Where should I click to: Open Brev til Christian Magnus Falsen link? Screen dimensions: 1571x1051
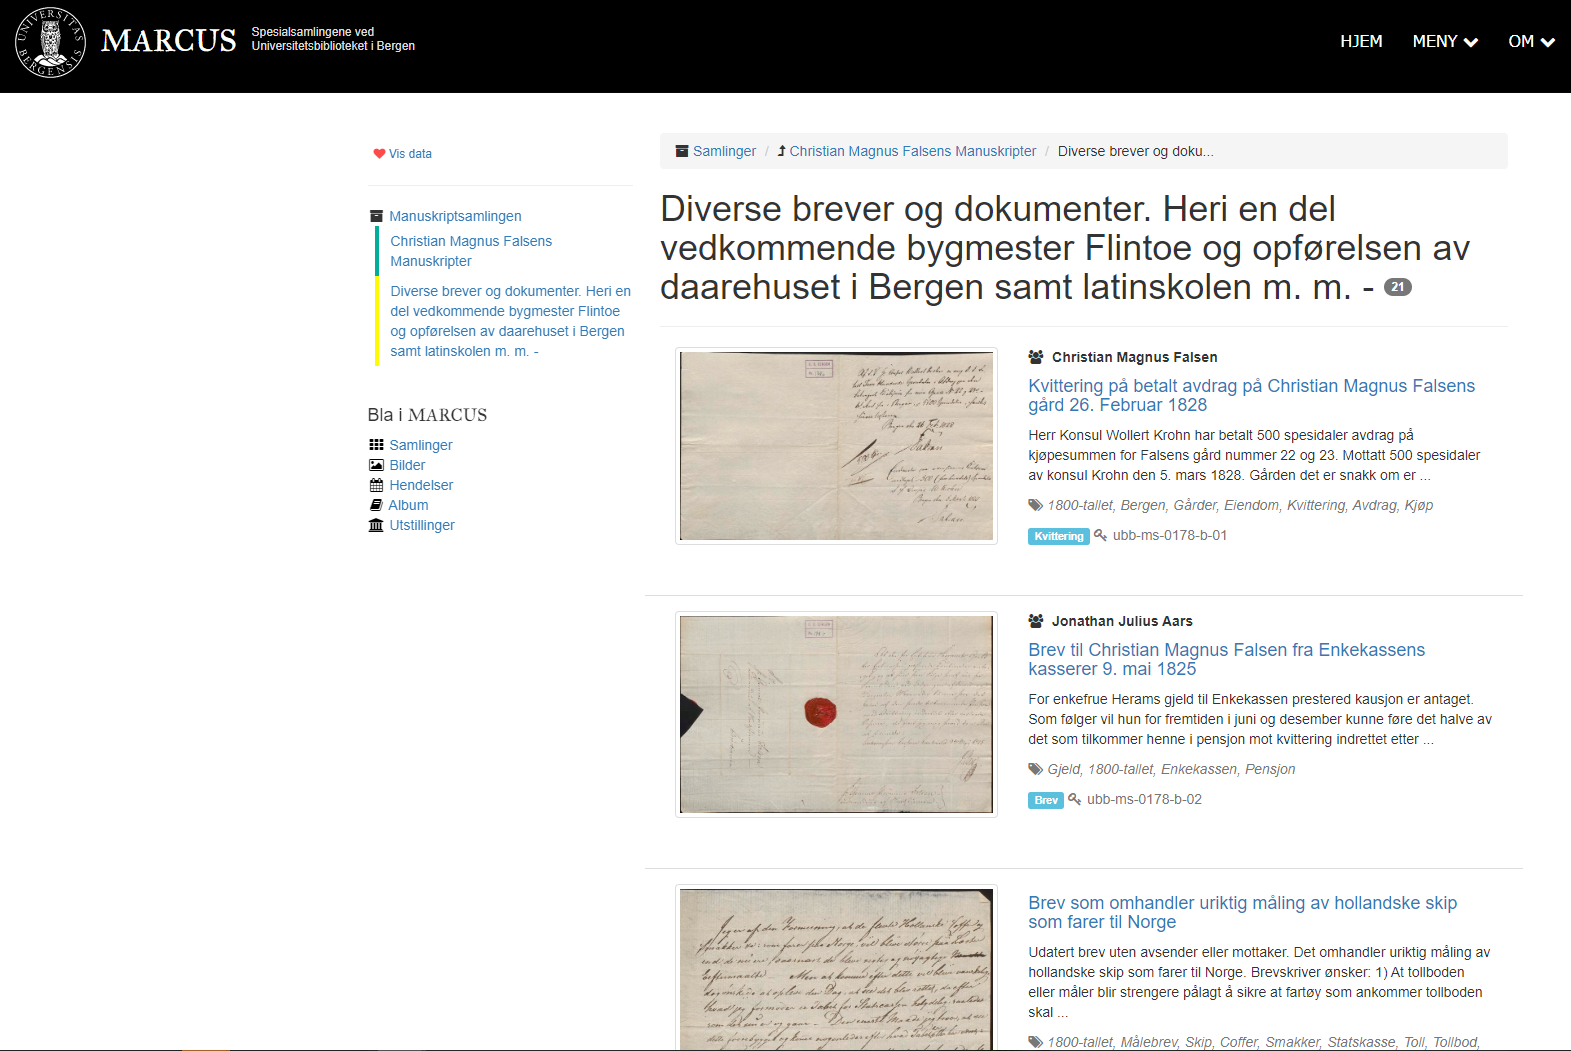(x=1226, y=659)
